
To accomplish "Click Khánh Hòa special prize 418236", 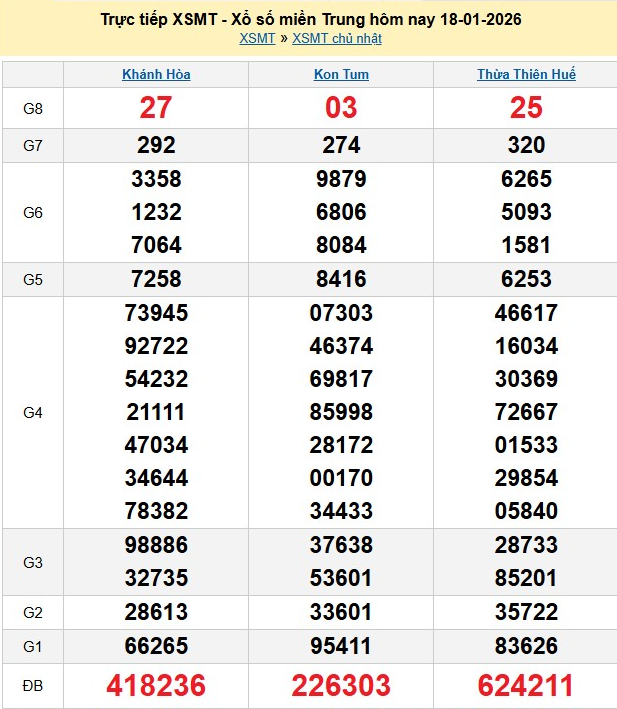I will tap(156, 685).
